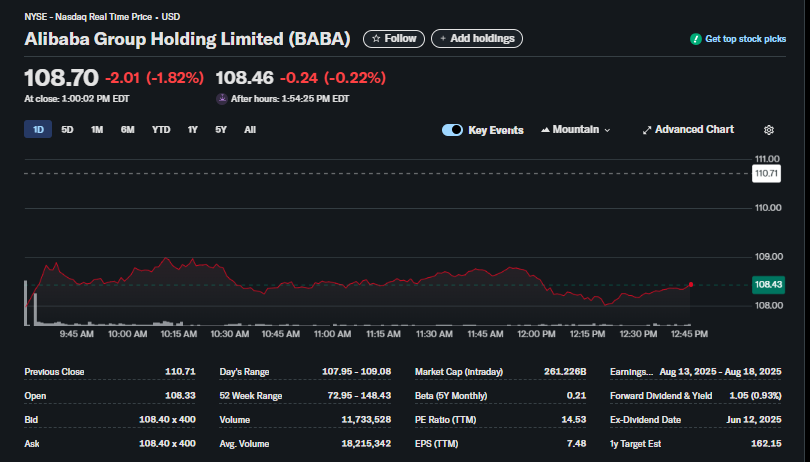This screenshot has height=462, width=810.
Task: Click Earnings date Aug 13, 2025 - Aug 18, 2025
Action: pos(721,372)
